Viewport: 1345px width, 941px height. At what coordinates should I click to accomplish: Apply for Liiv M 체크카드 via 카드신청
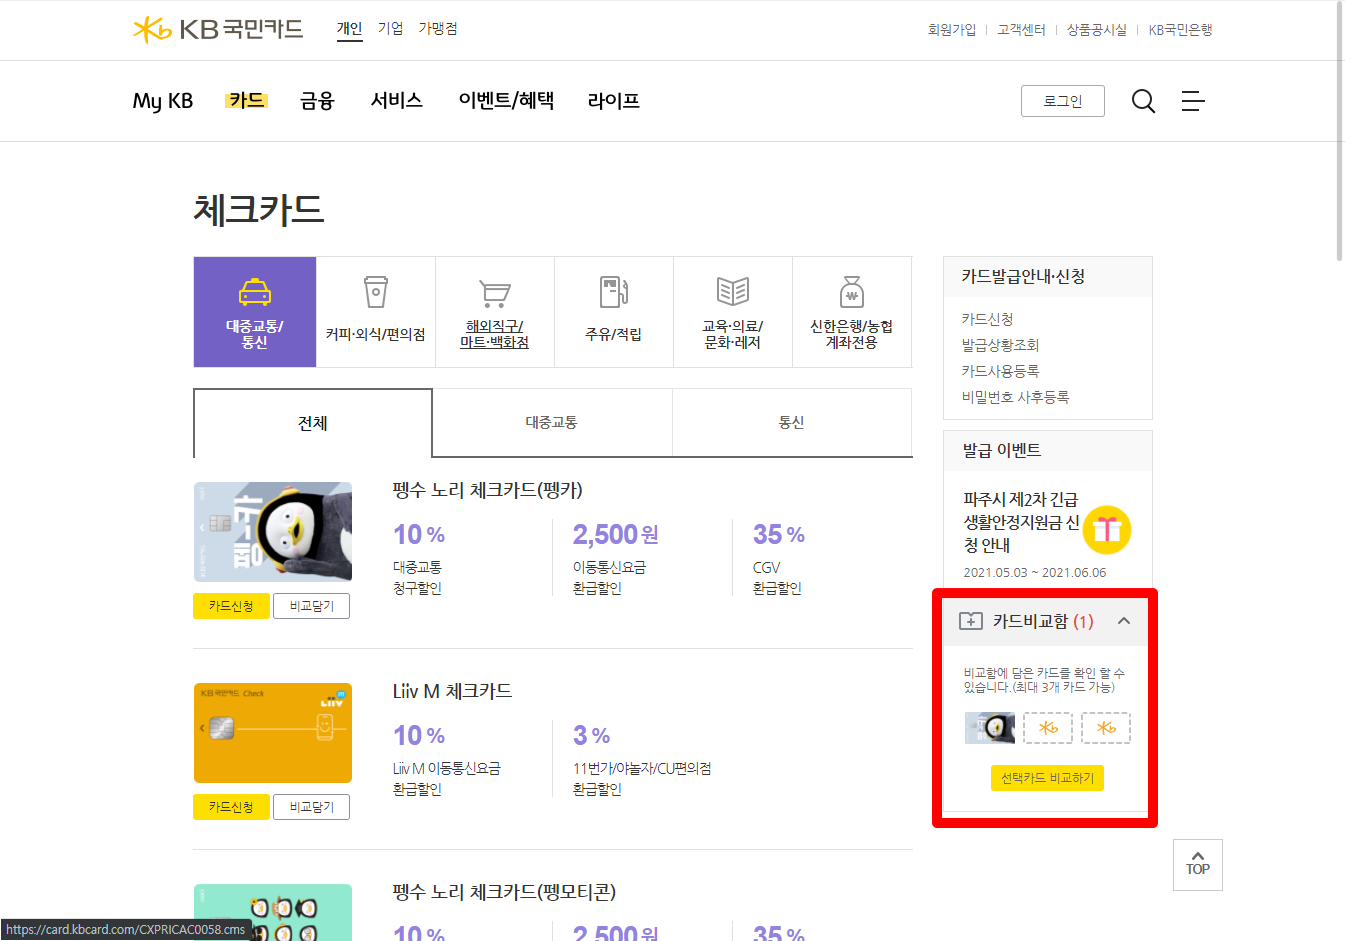tap(231, 807)
